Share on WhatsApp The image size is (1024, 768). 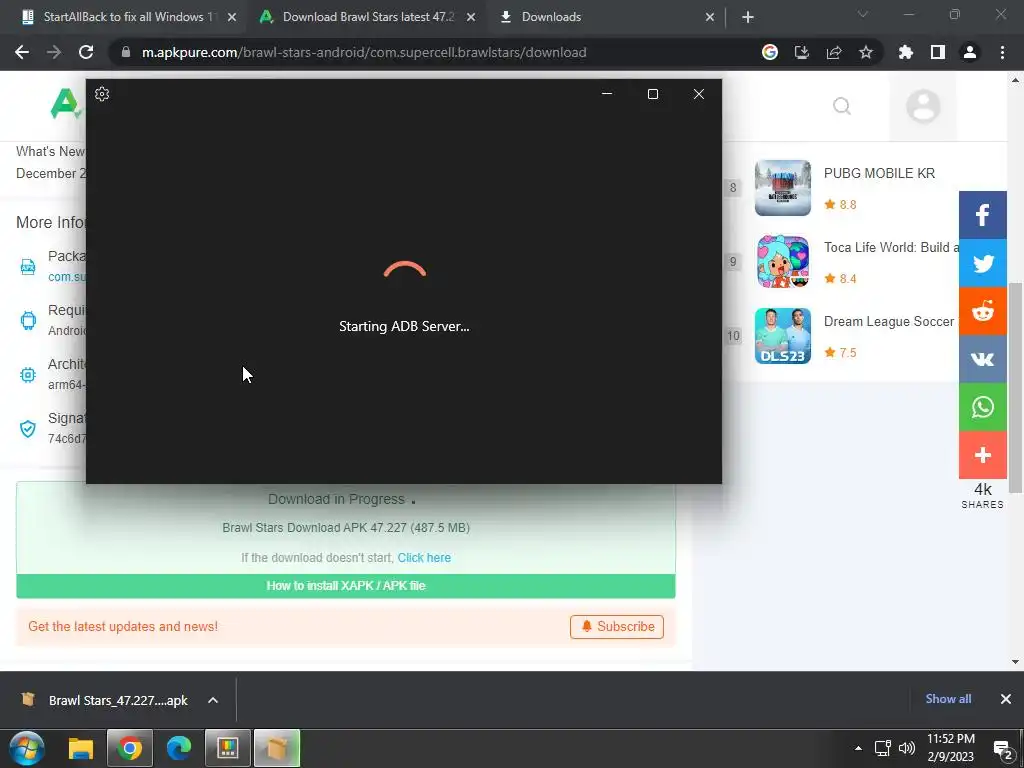983,407
